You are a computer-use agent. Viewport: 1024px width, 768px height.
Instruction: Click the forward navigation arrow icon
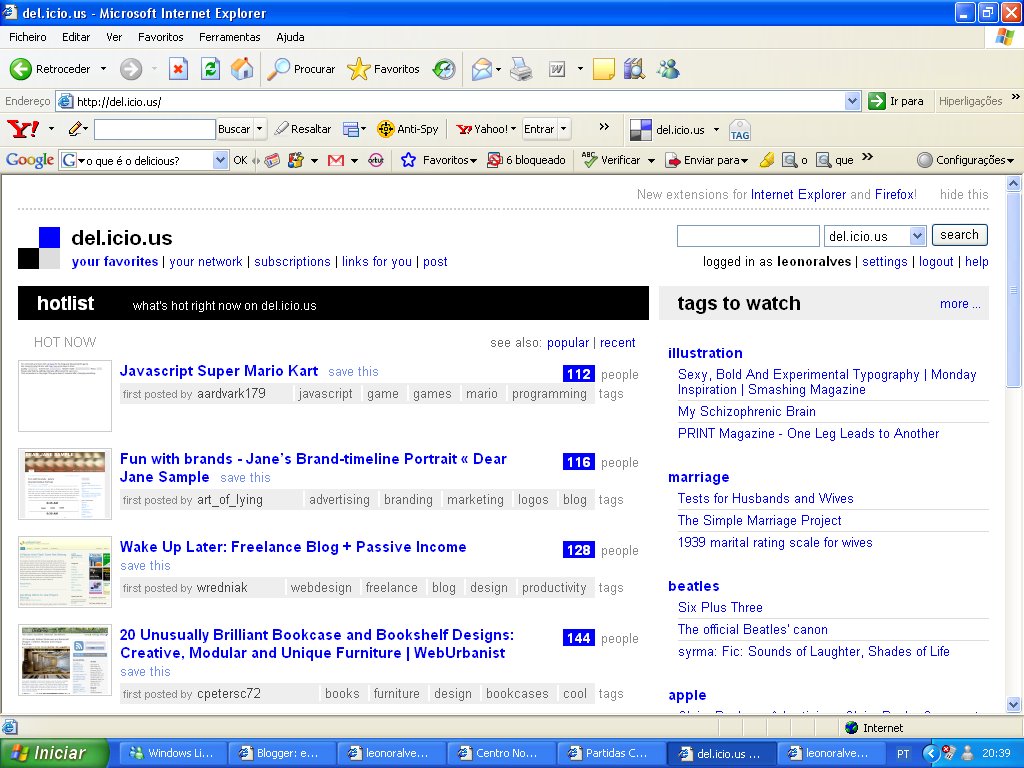point(131,69)
